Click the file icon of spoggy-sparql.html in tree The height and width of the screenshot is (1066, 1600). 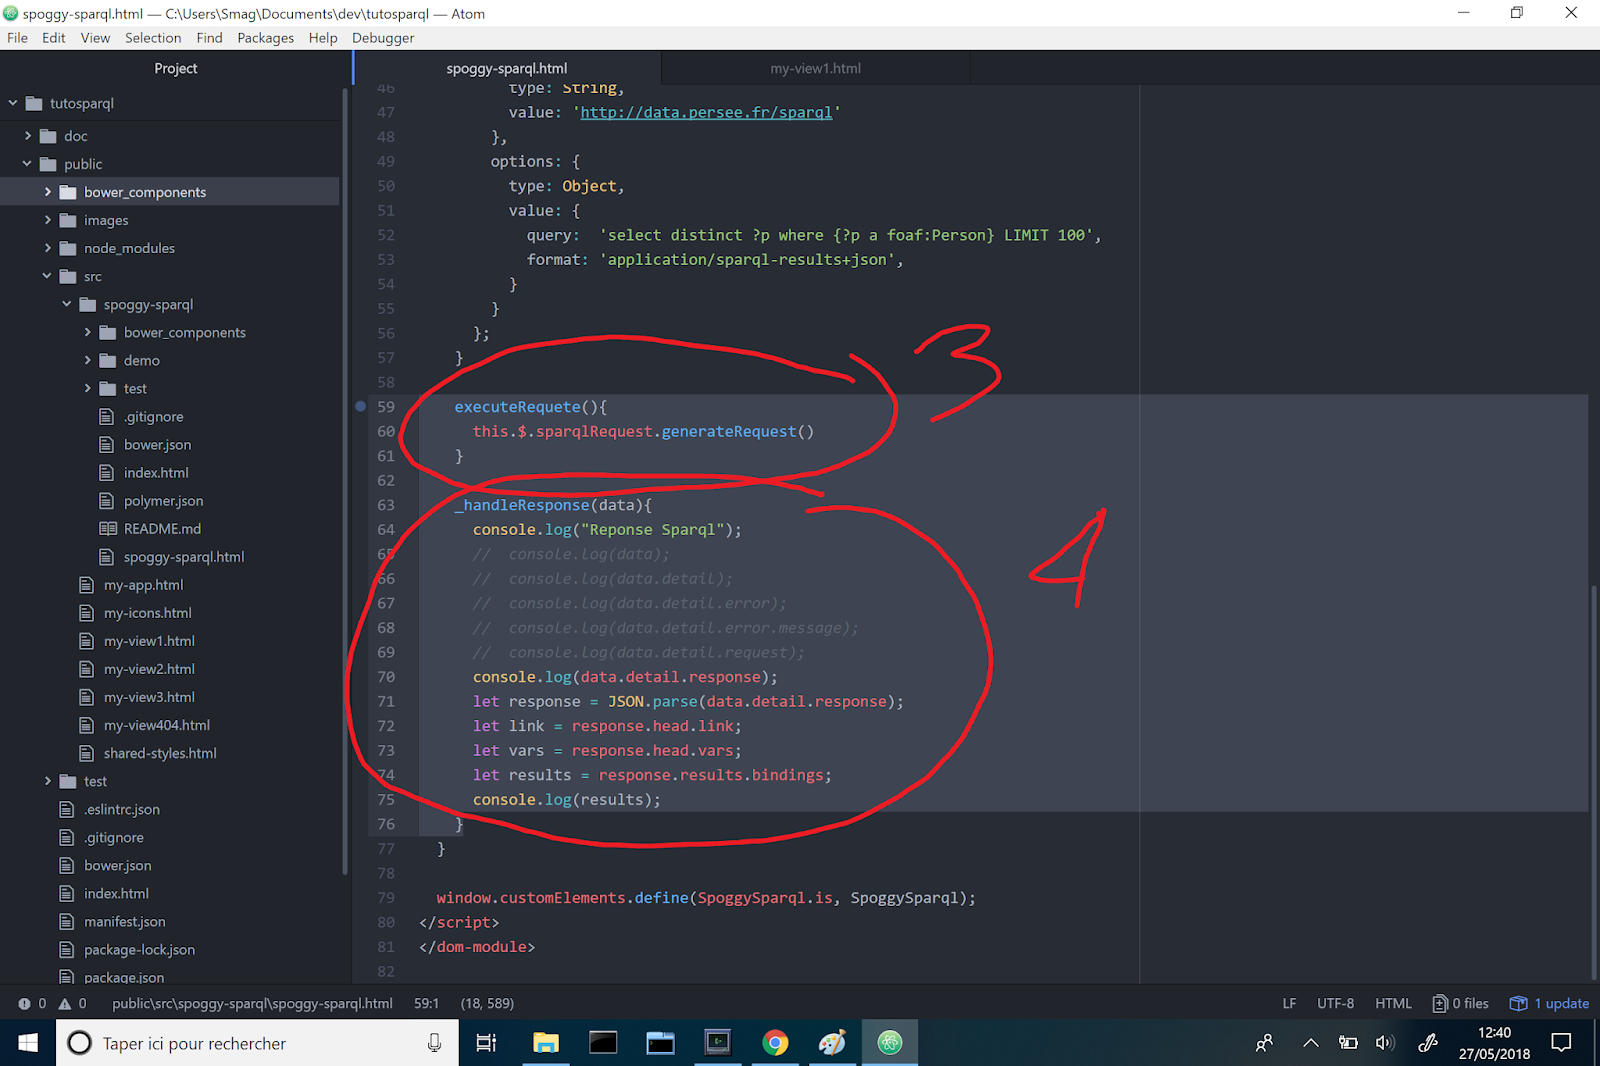tap(107, 557)
